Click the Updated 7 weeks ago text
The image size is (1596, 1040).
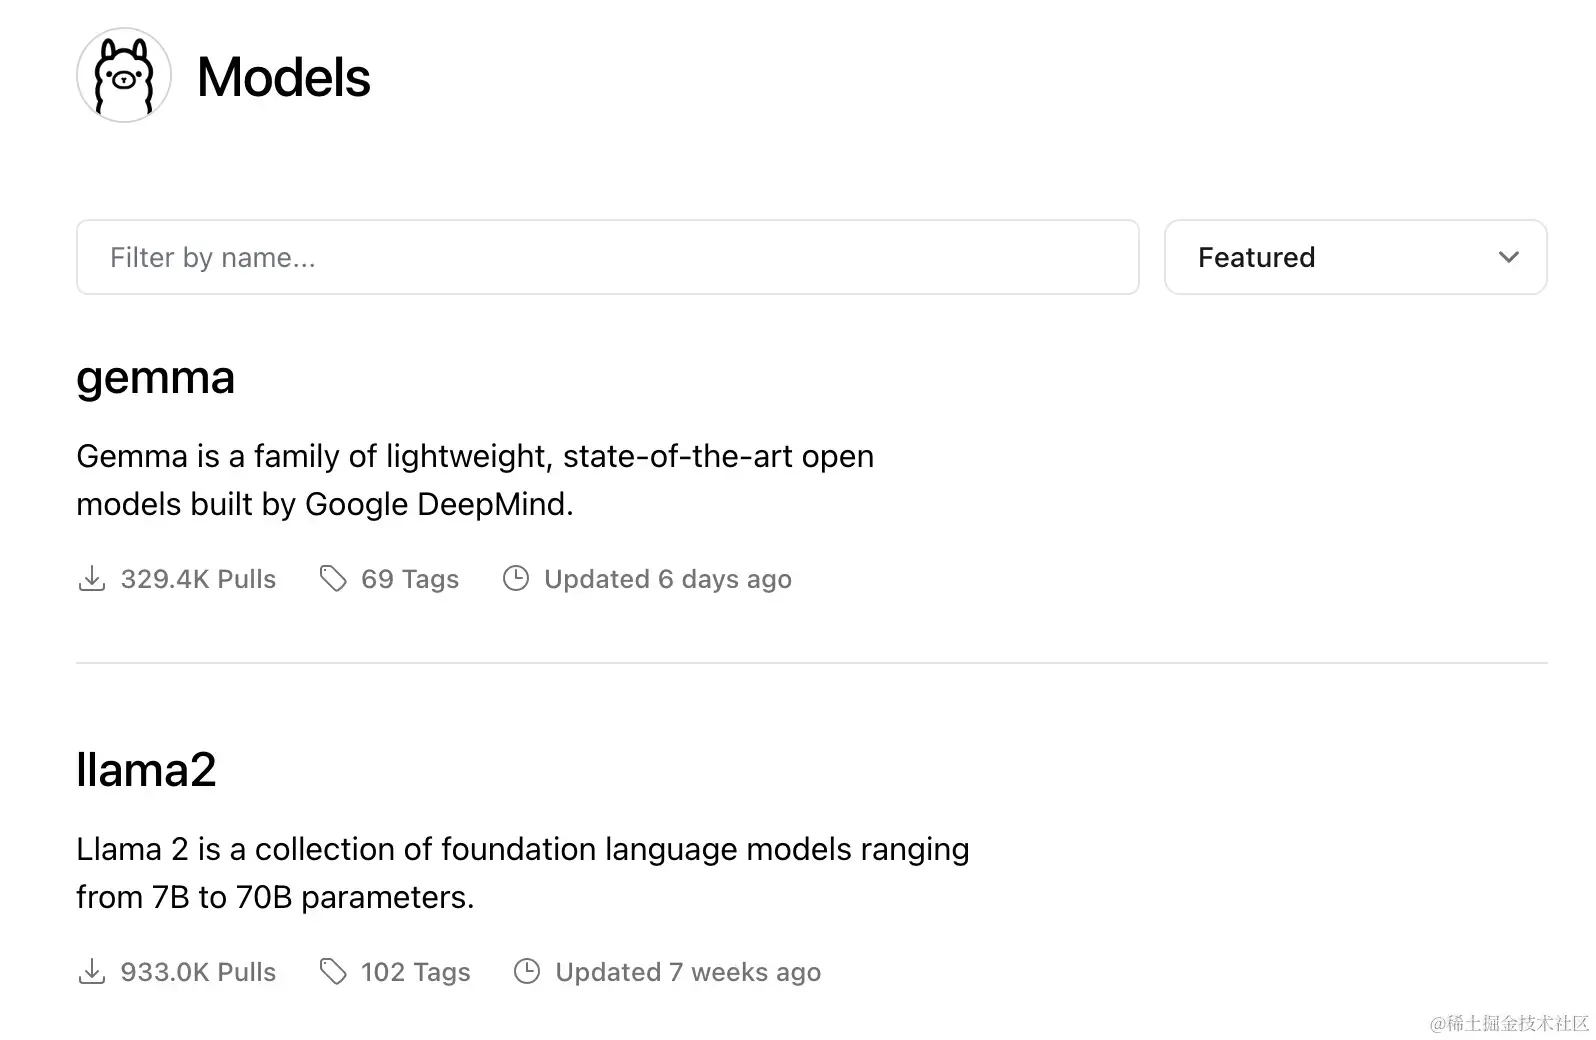tap(688, 972)
